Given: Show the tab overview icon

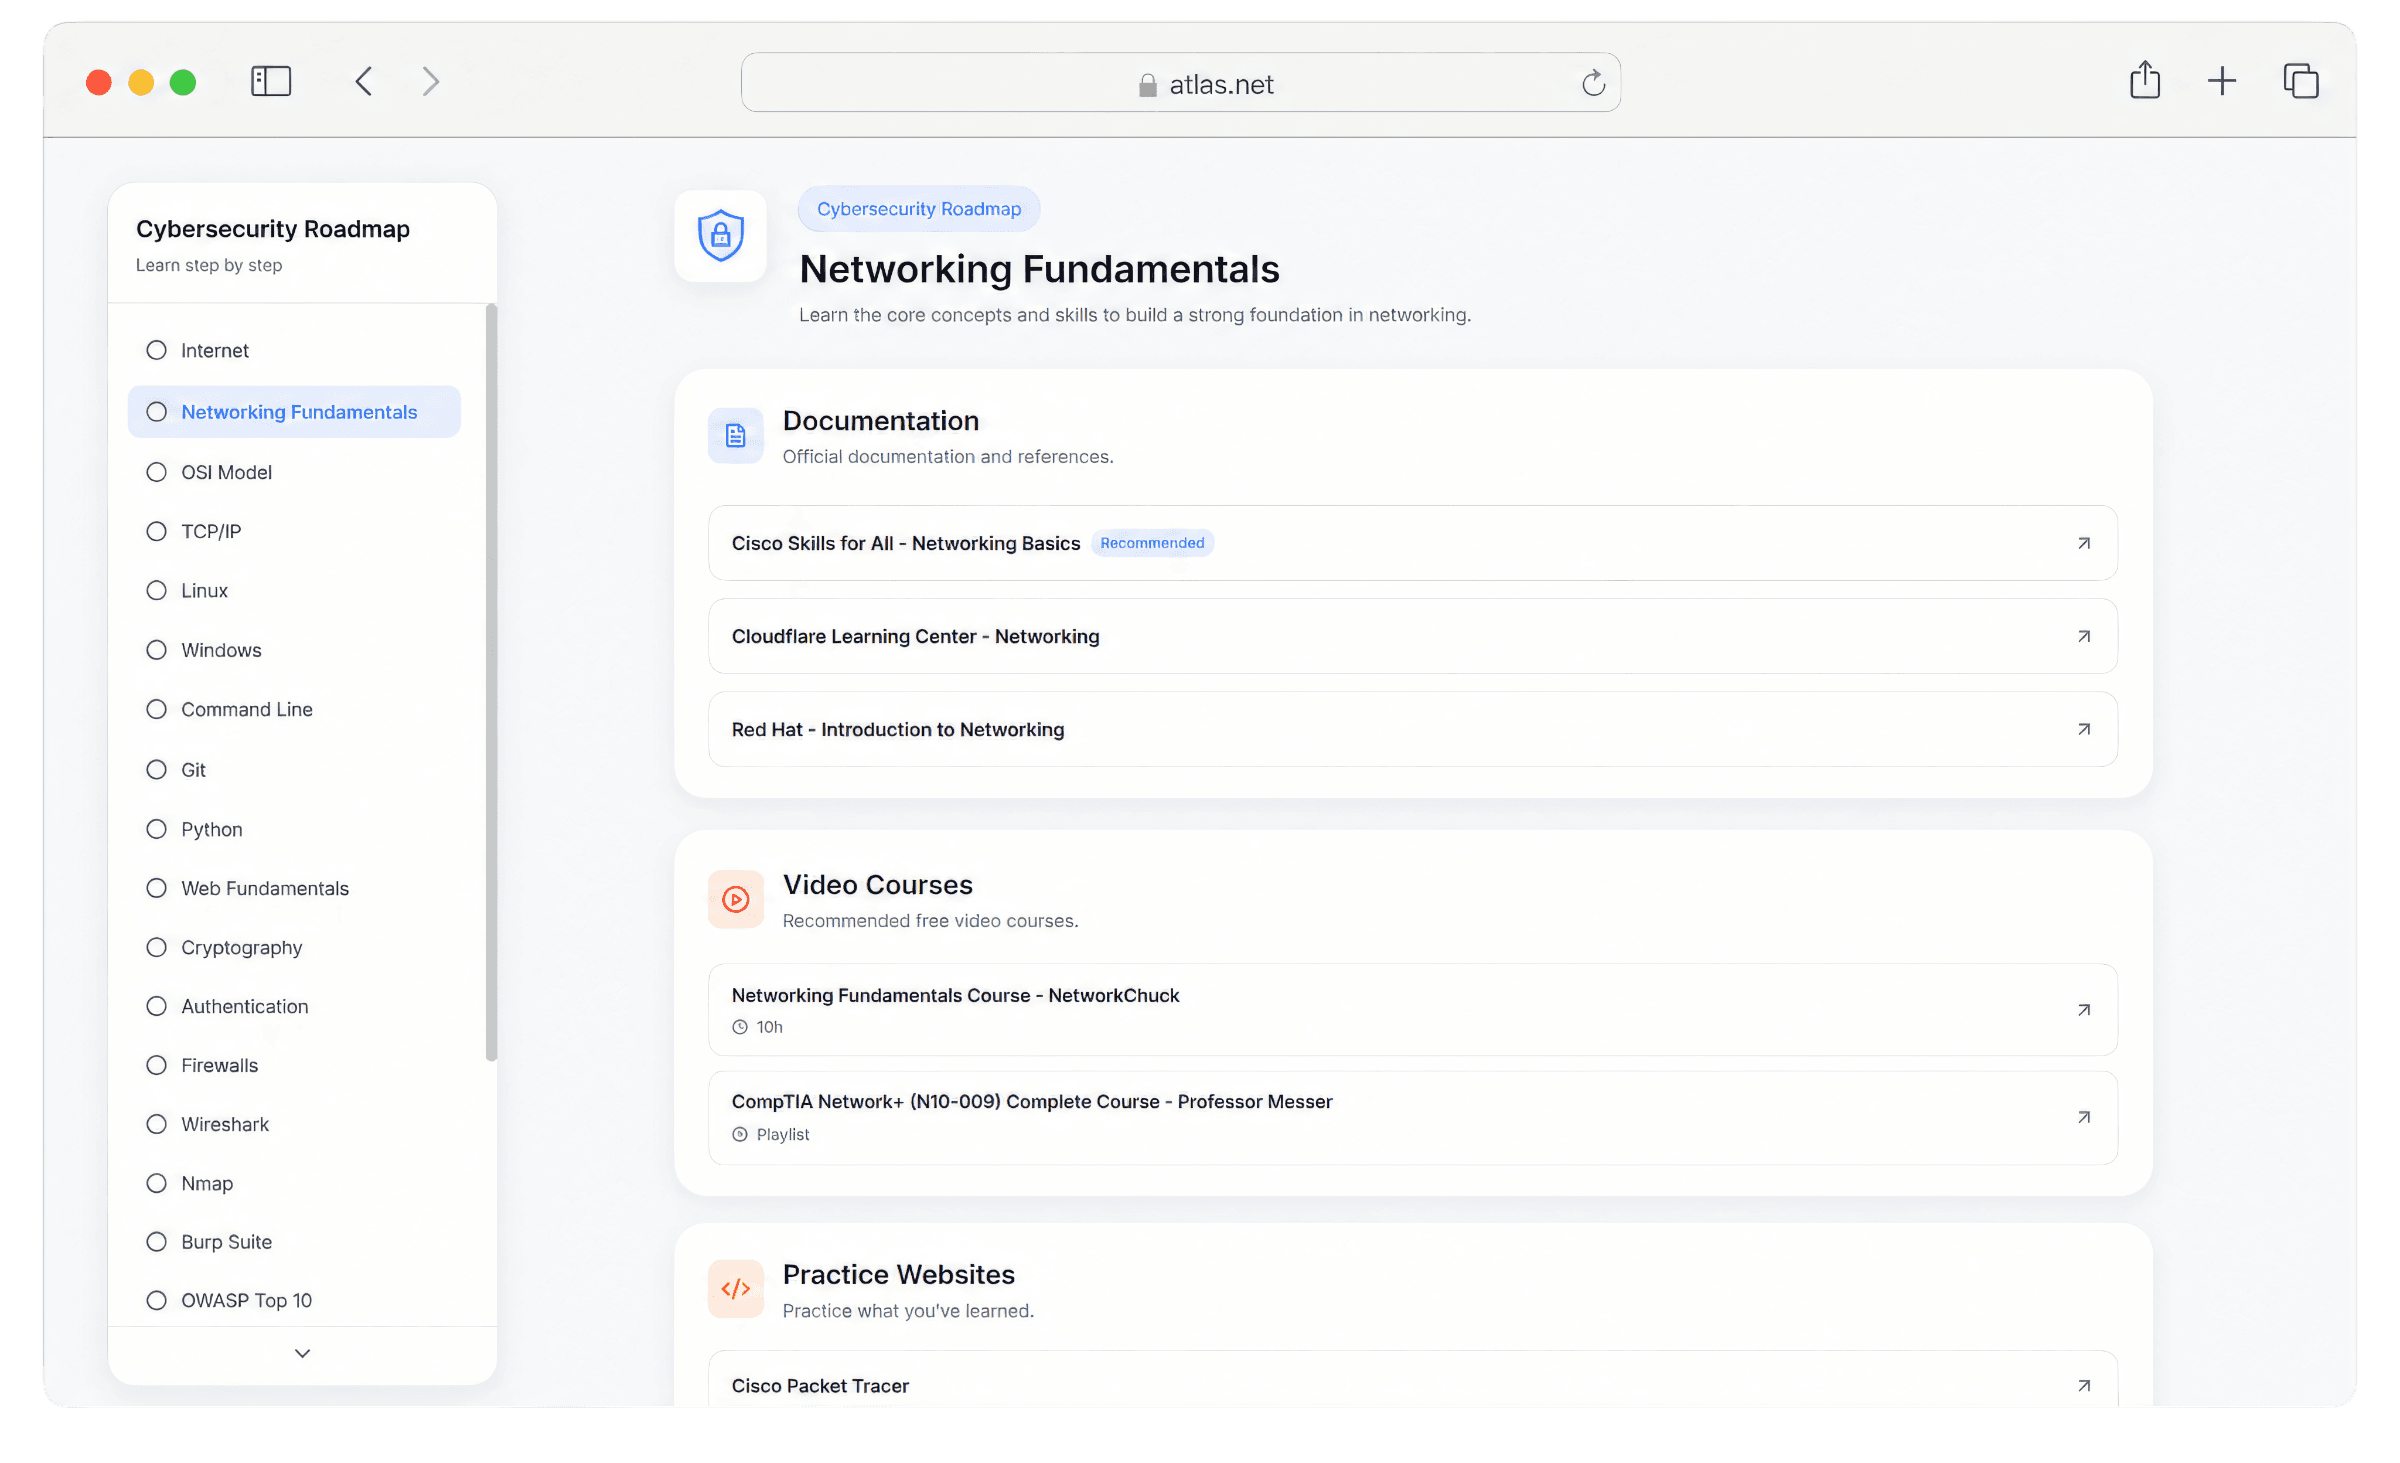Looking at the screenshot, I should 2301,81.
